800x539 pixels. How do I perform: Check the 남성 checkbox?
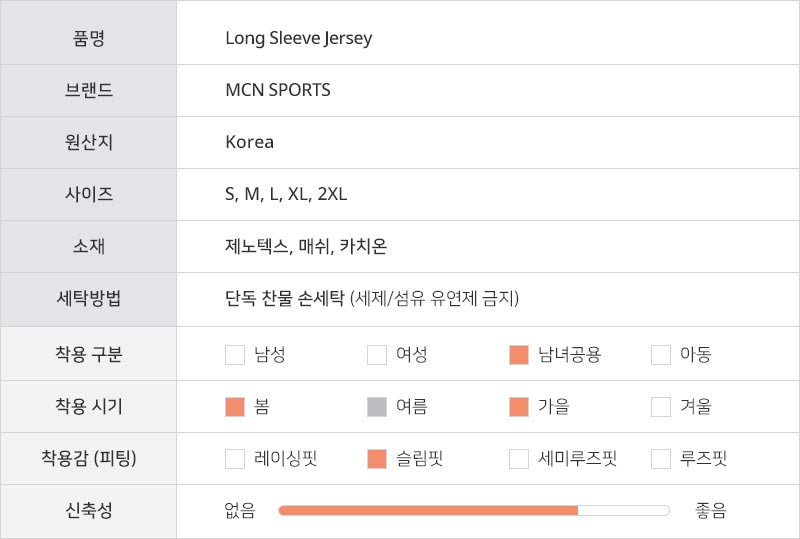coord(235,355)
